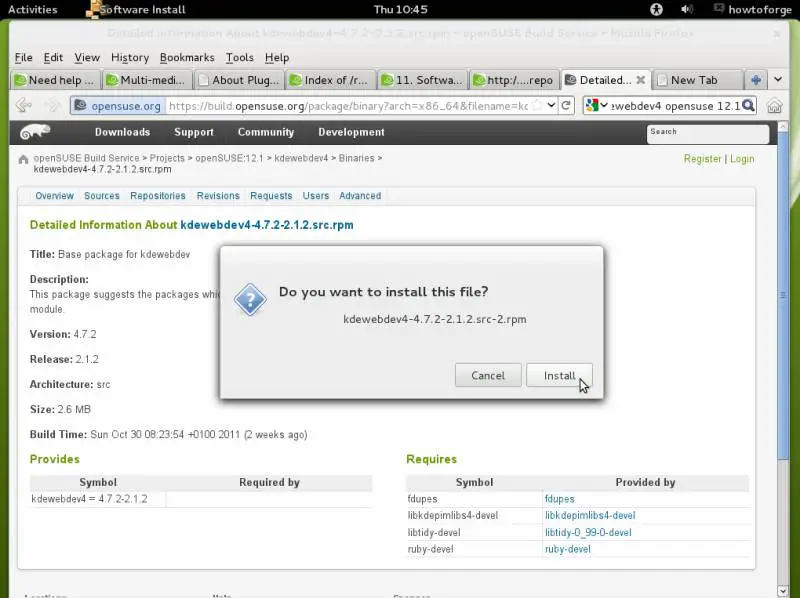Open the History menu
The image size is (800, 598).
[130, 58]
